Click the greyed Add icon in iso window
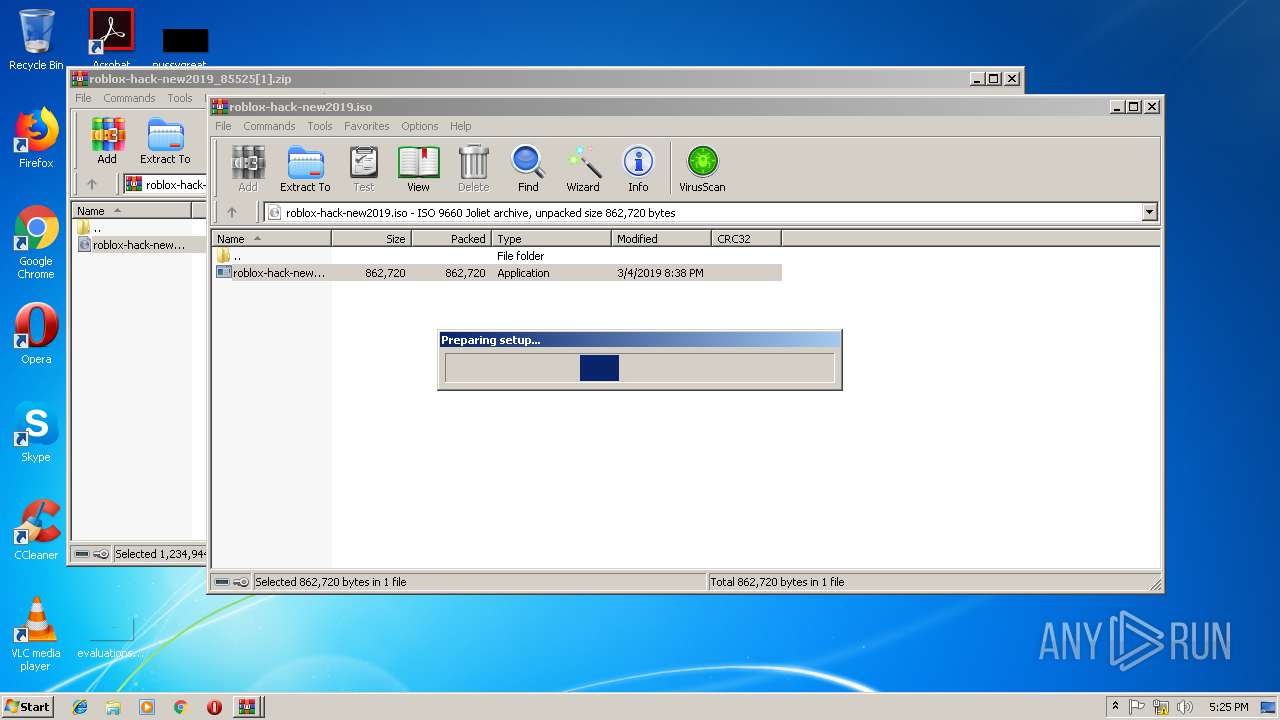 [x=248, y=169]
